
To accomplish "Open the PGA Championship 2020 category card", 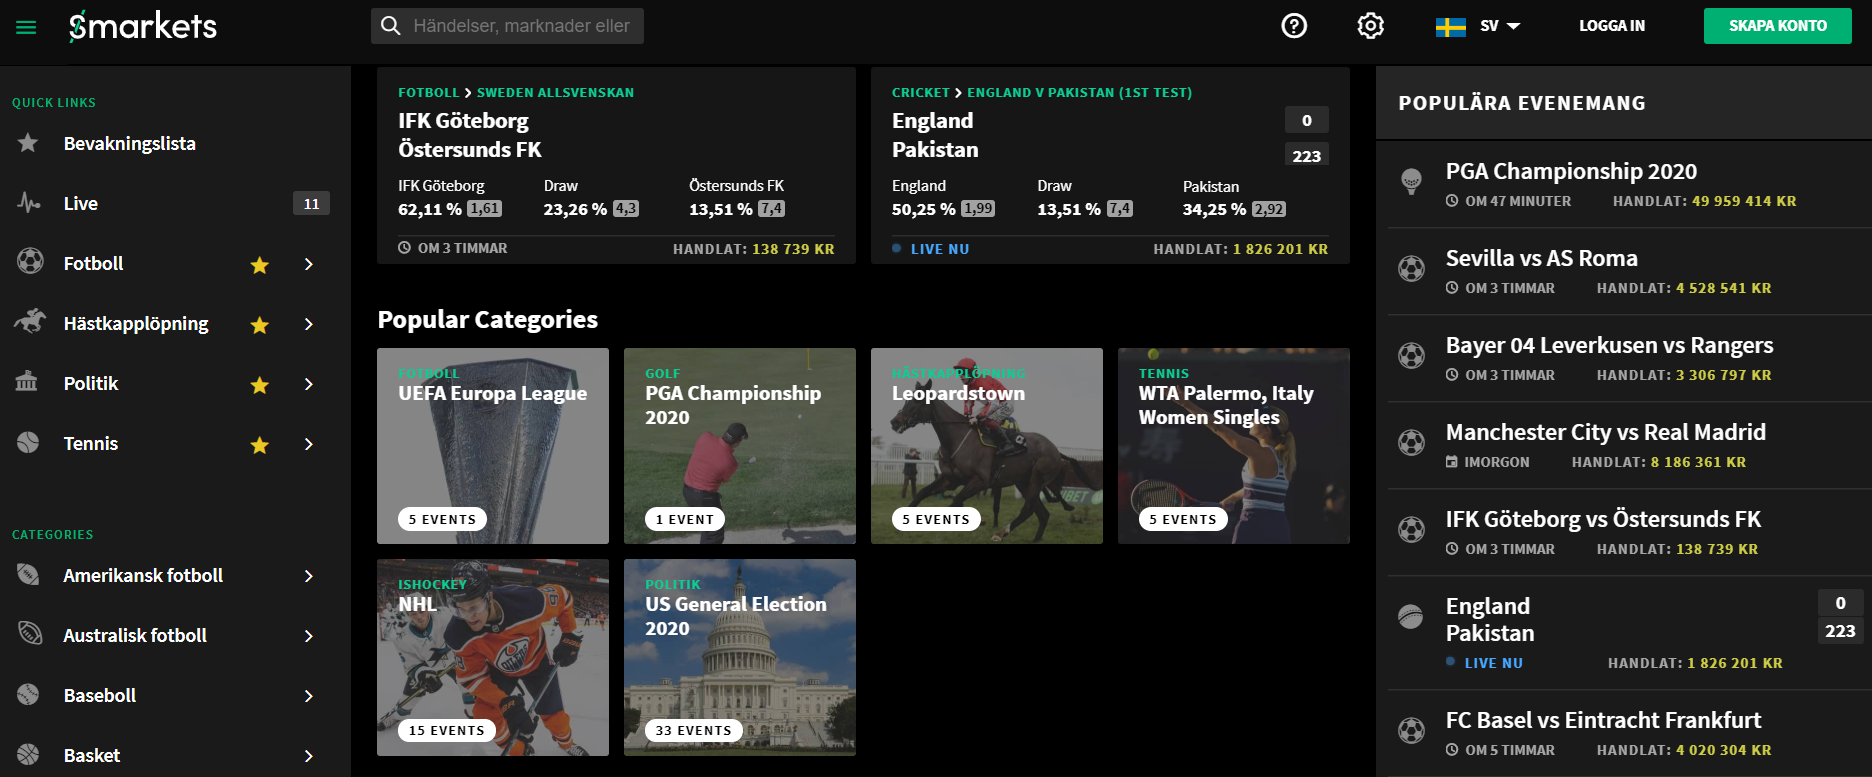I will point(740,446).
